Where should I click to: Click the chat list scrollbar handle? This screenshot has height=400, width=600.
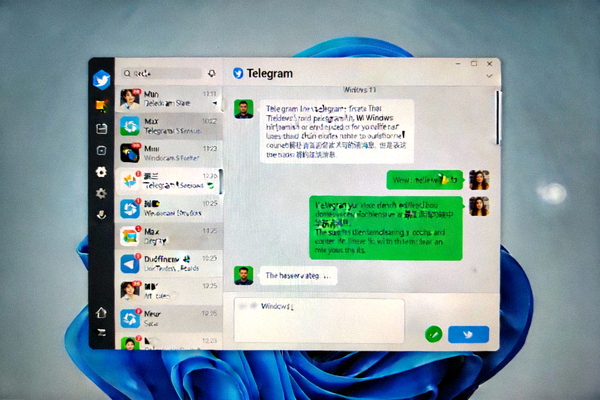point(221,181)
